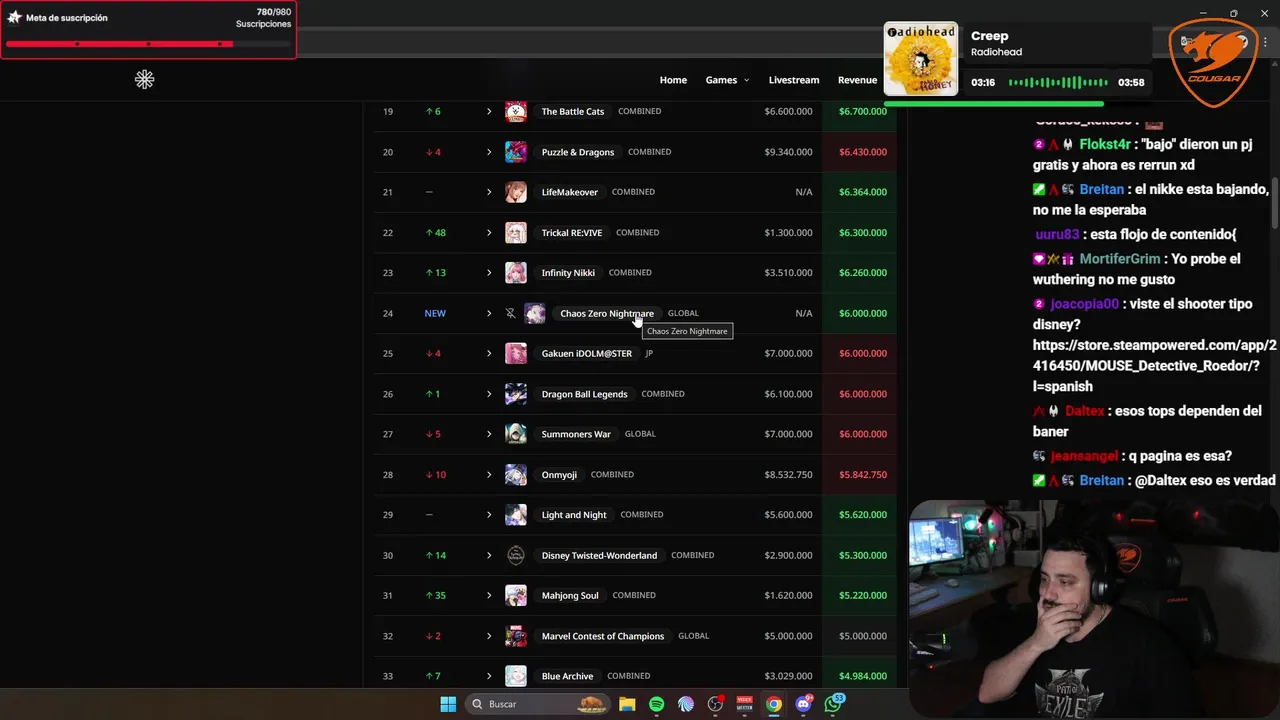Expand the Onmyoji row chevron
This screenshot has height=720, width=1280.
coord(489,474)
